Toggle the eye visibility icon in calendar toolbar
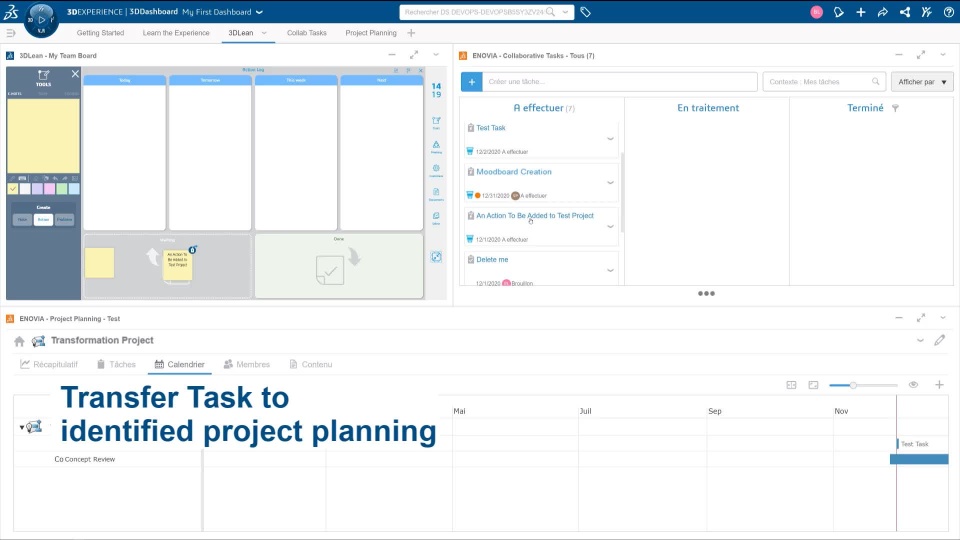This screenshot has height=540, width=960. click(x=914, y=385)
